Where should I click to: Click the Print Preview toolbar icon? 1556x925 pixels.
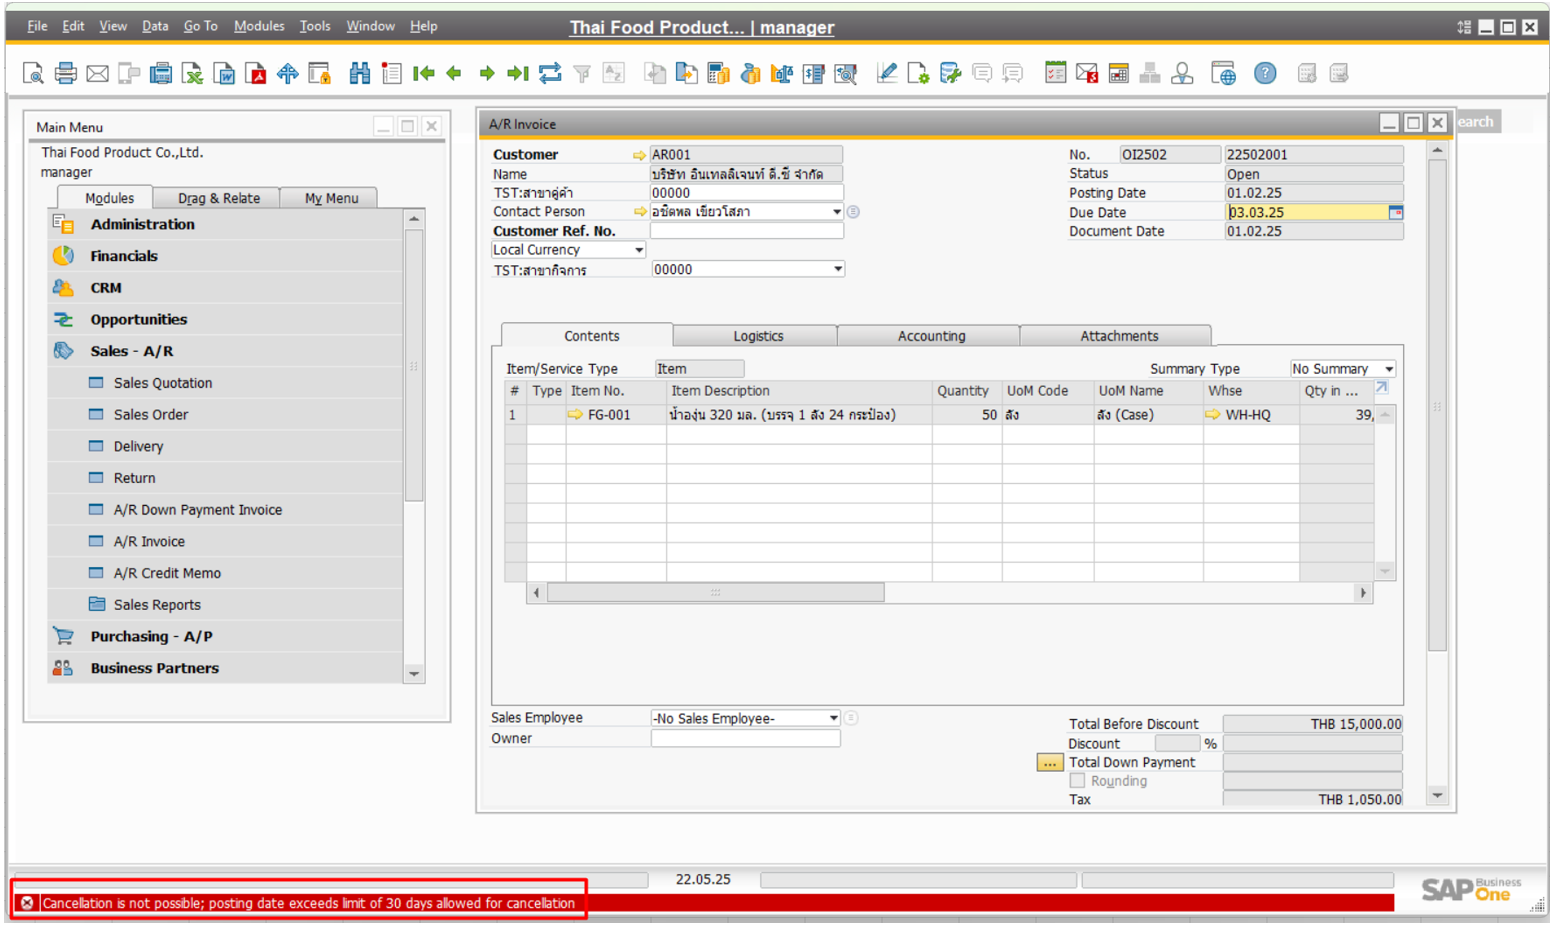pos(33,73)
